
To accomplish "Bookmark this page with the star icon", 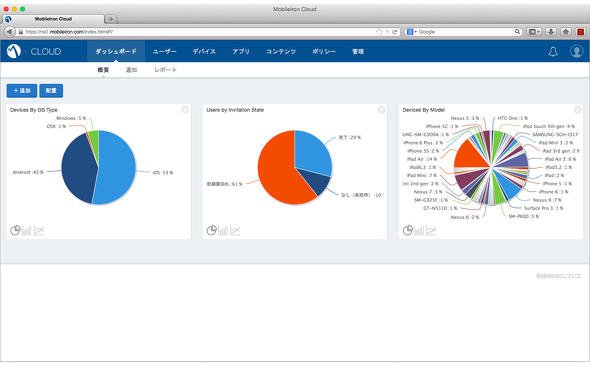I will 379,32.
